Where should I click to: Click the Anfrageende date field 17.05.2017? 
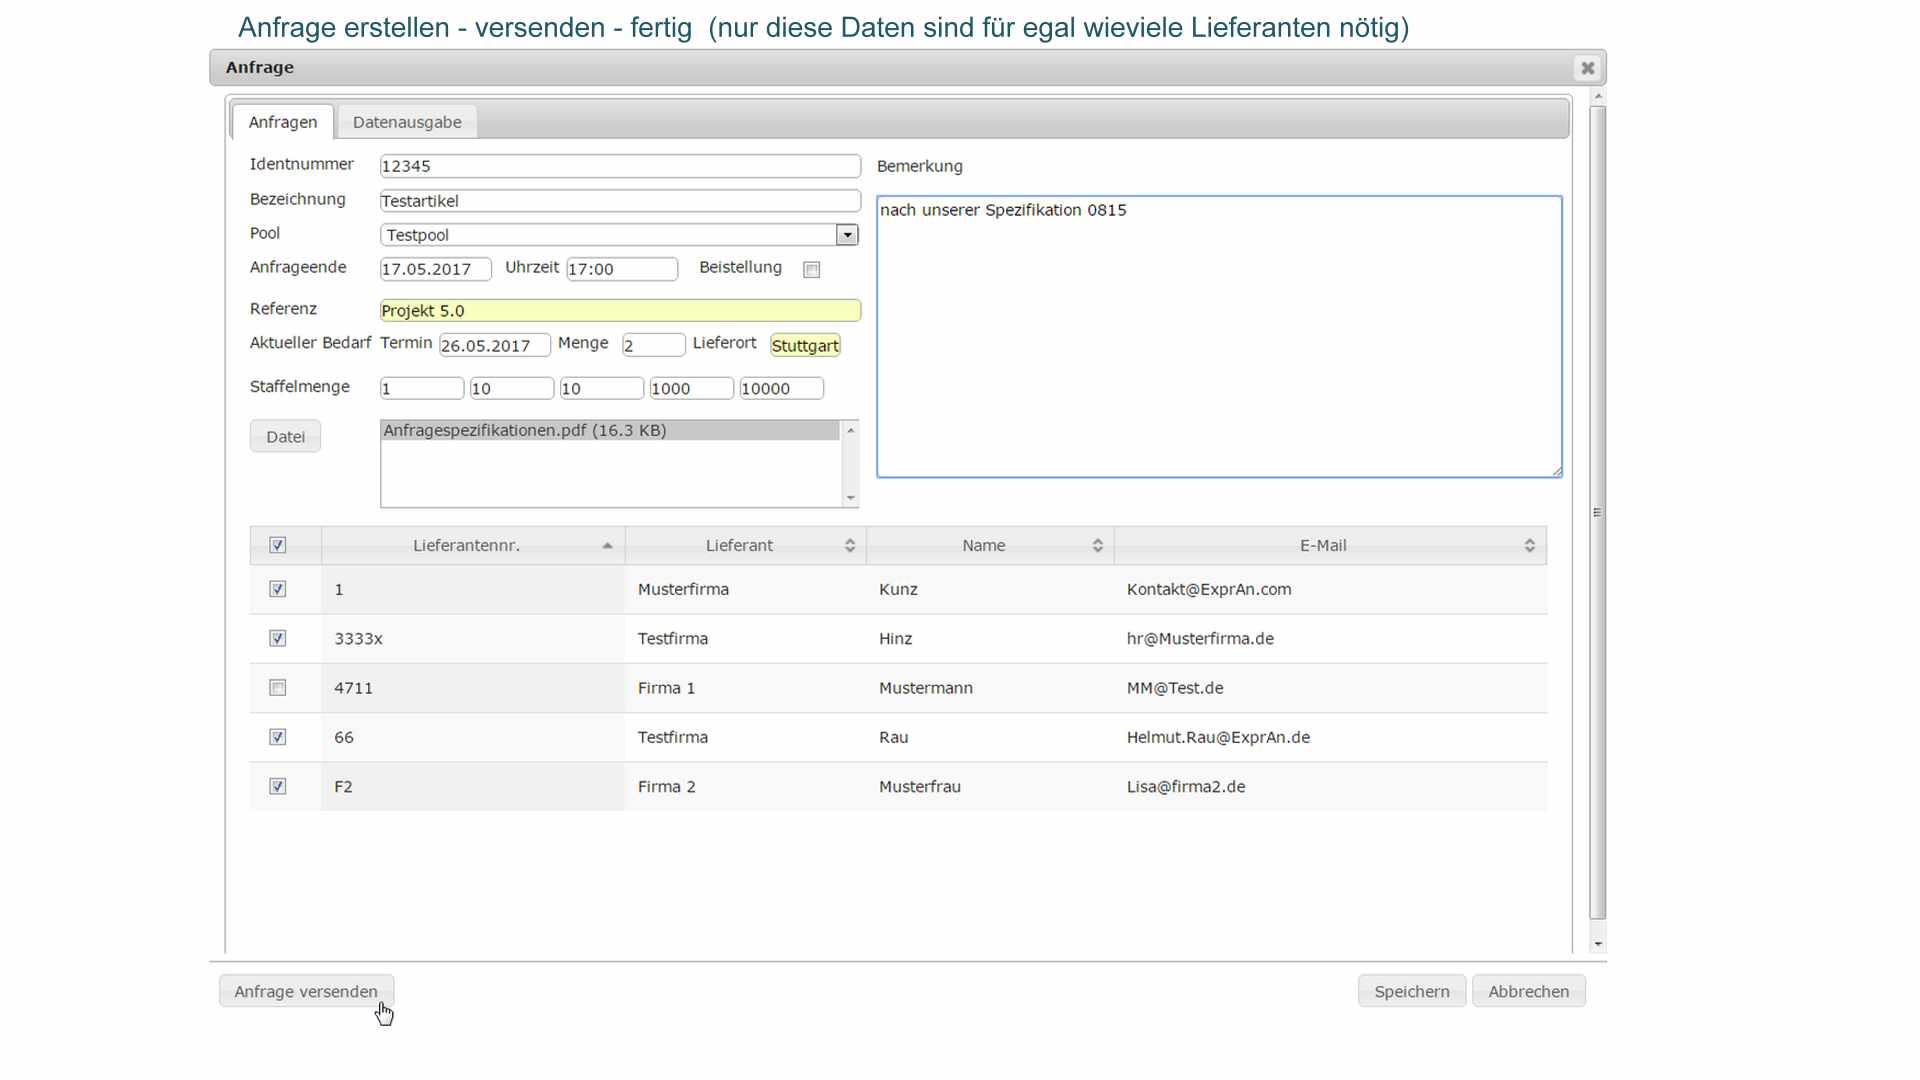[x=435, y=269]
